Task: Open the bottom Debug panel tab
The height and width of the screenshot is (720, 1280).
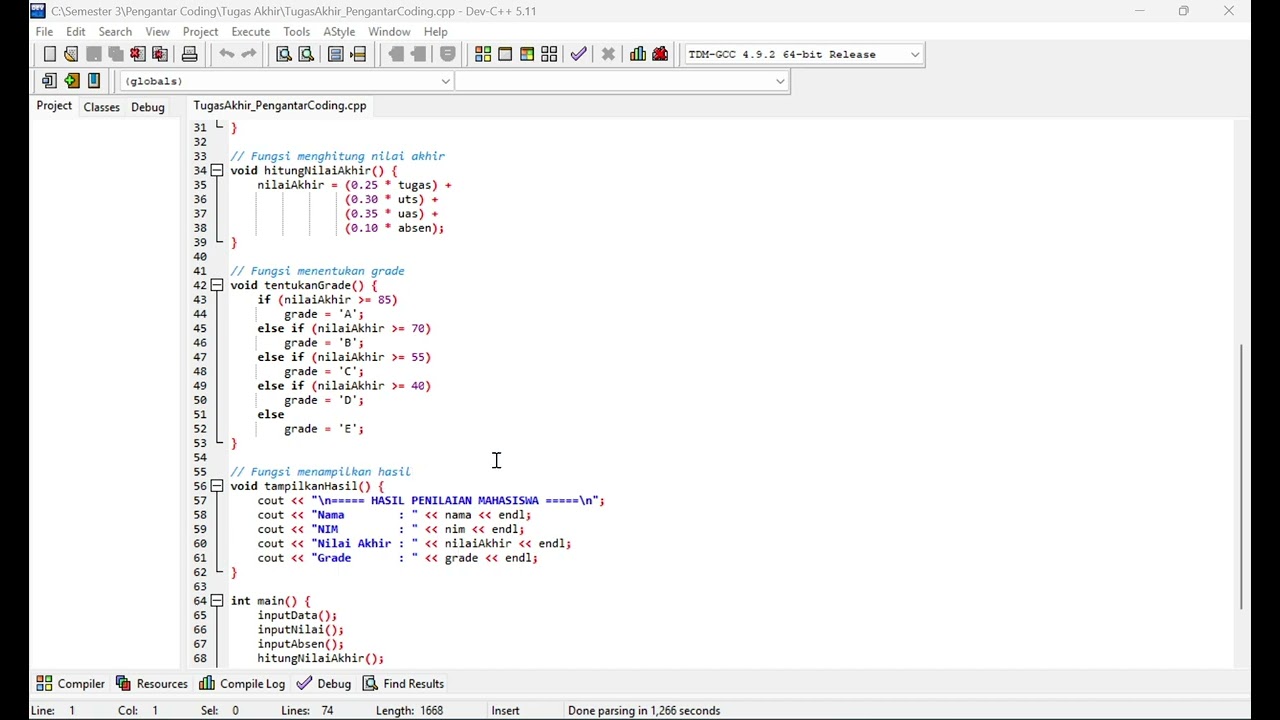Action: pyautogui.click(x=323, y=684)
